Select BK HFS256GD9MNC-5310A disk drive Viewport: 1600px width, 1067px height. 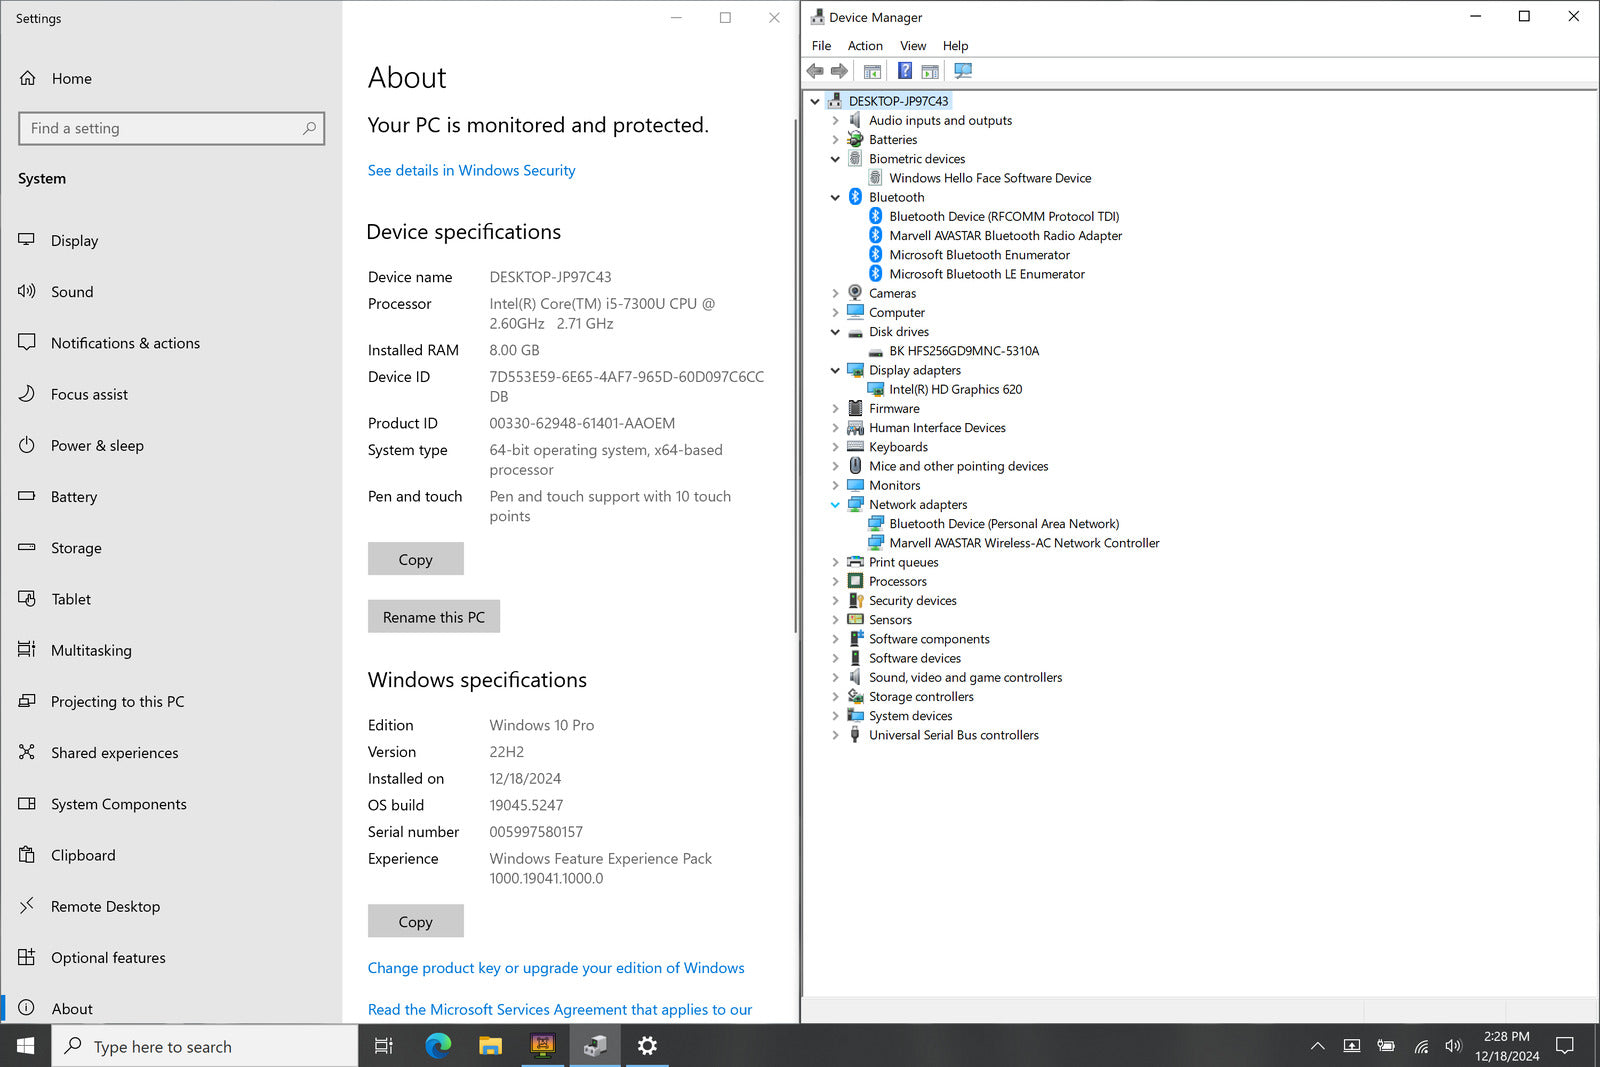pyautogui.click(x=964, y=351)
